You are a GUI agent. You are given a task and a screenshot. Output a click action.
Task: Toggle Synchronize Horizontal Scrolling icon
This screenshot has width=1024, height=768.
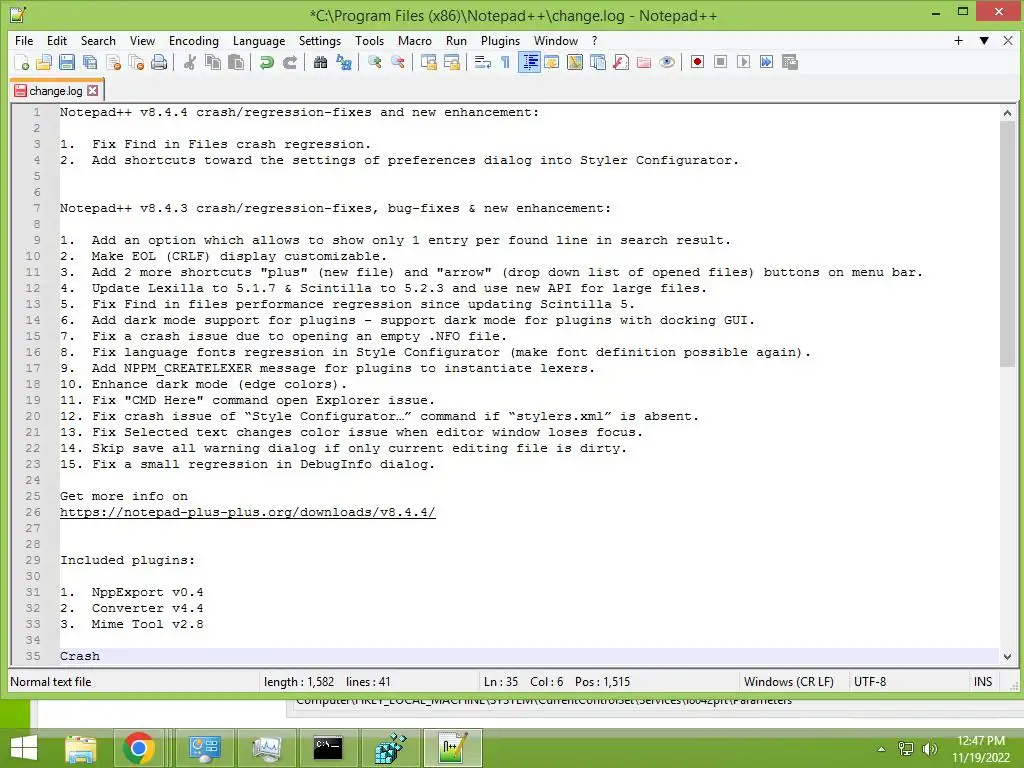451,62
